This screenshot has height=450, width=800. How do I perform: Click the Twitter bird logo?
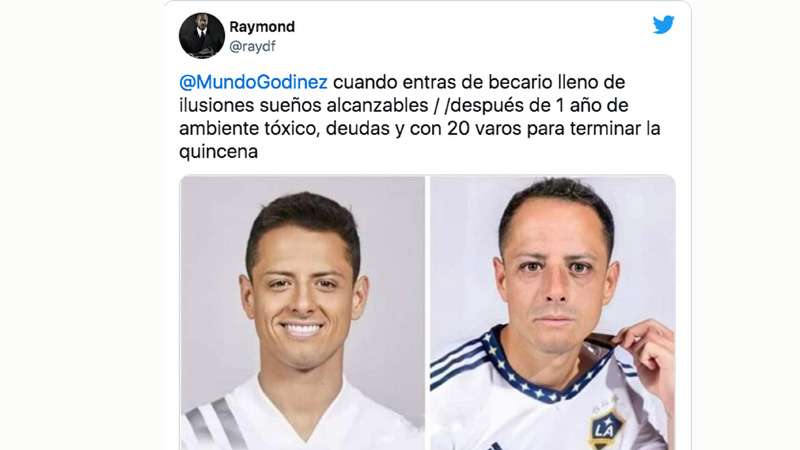(663, 24)
